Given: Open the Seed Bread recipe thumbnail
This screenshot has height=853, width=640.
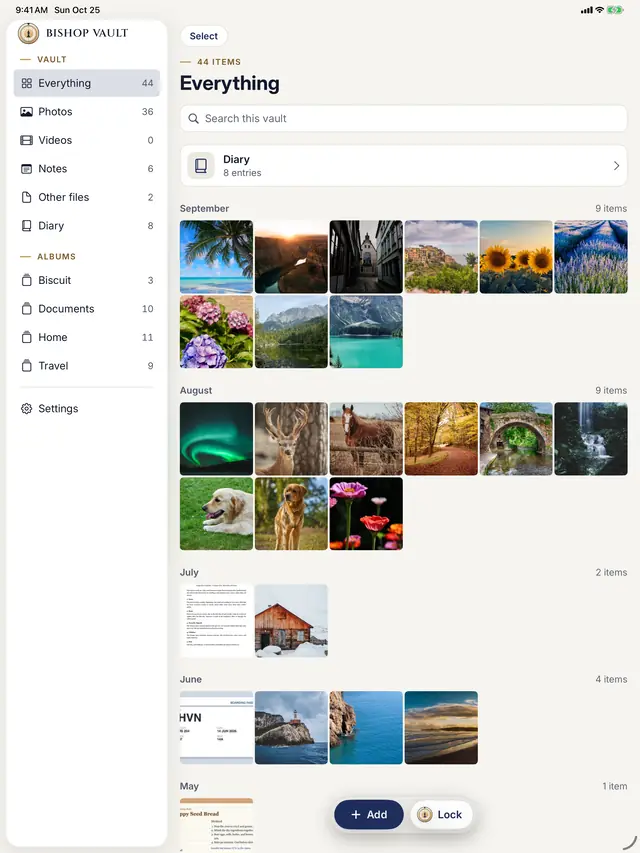Looking at the screenshot, I should [x=217, y=824].
